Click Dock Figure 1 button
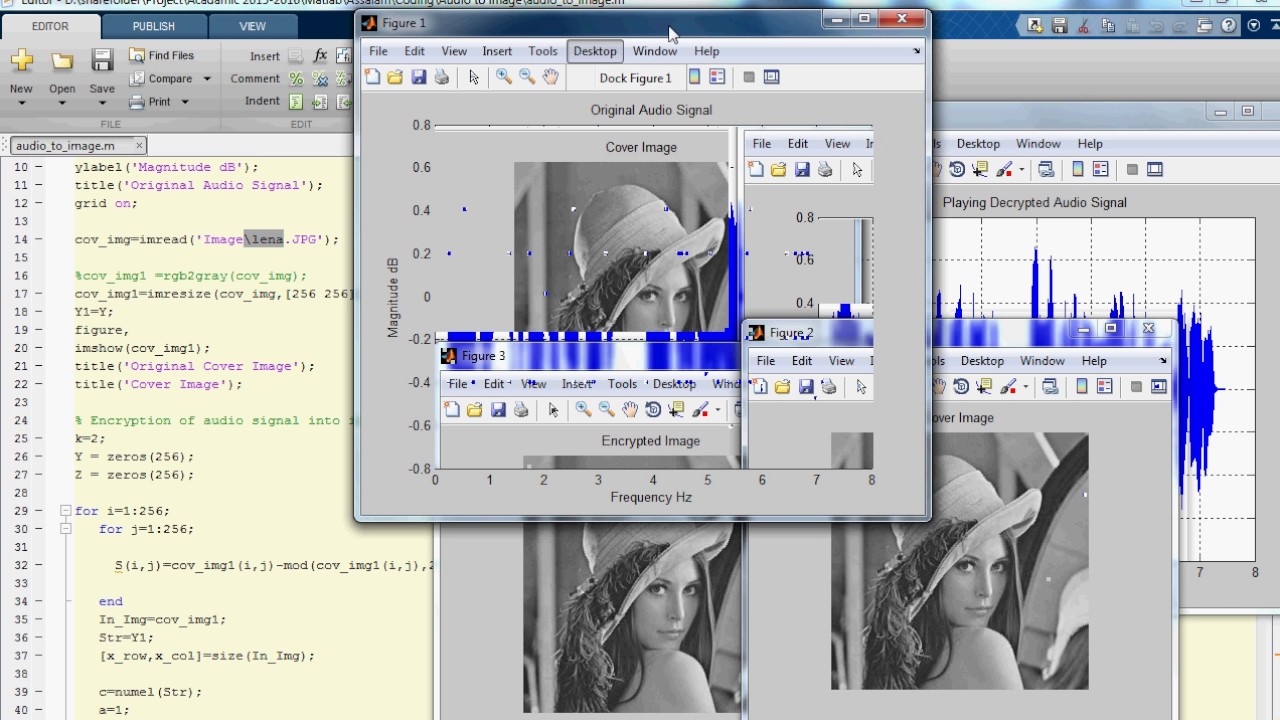This screenshot has width=1280, height=720. click(x=635, y=78)
